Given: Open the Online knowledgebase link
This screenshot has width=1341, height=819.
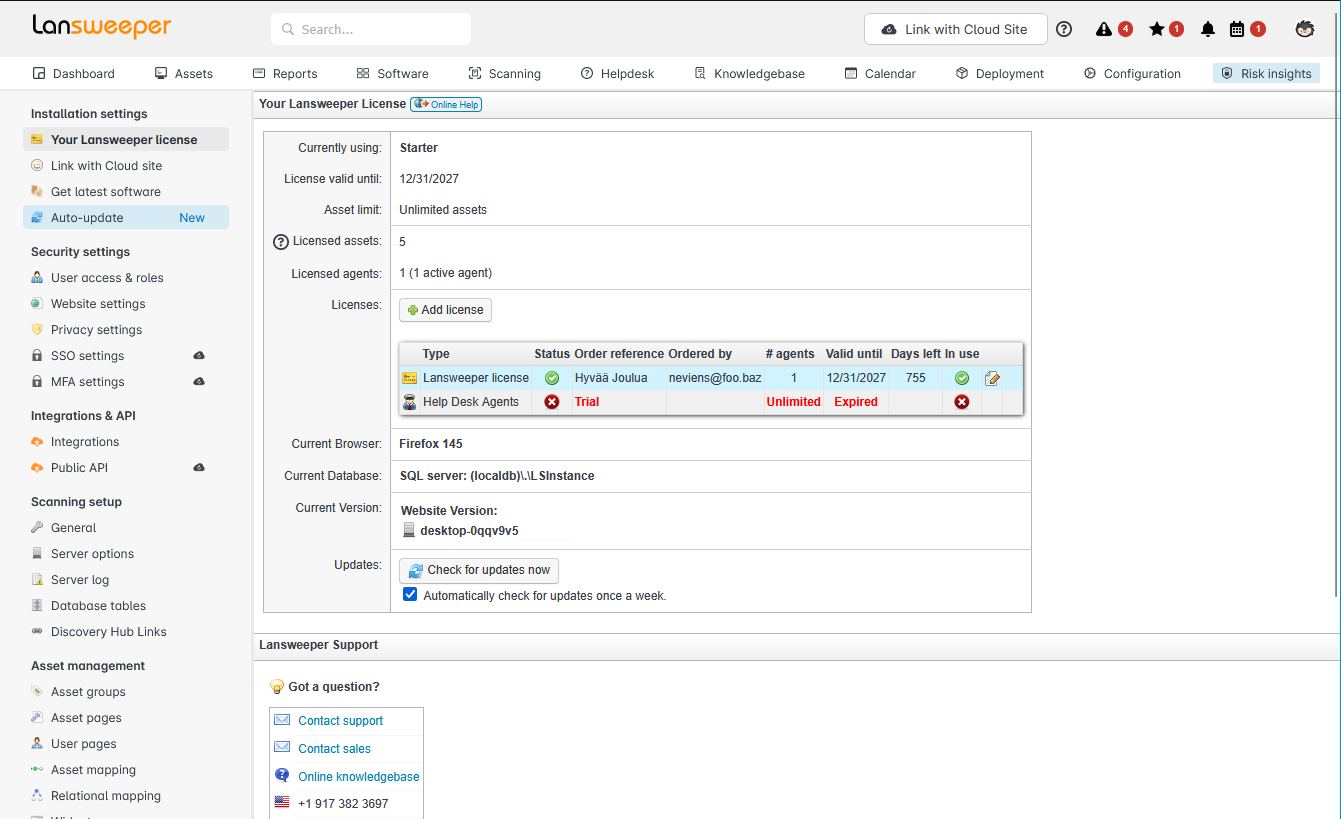Looking at the screenshot, I should [359, 777].
